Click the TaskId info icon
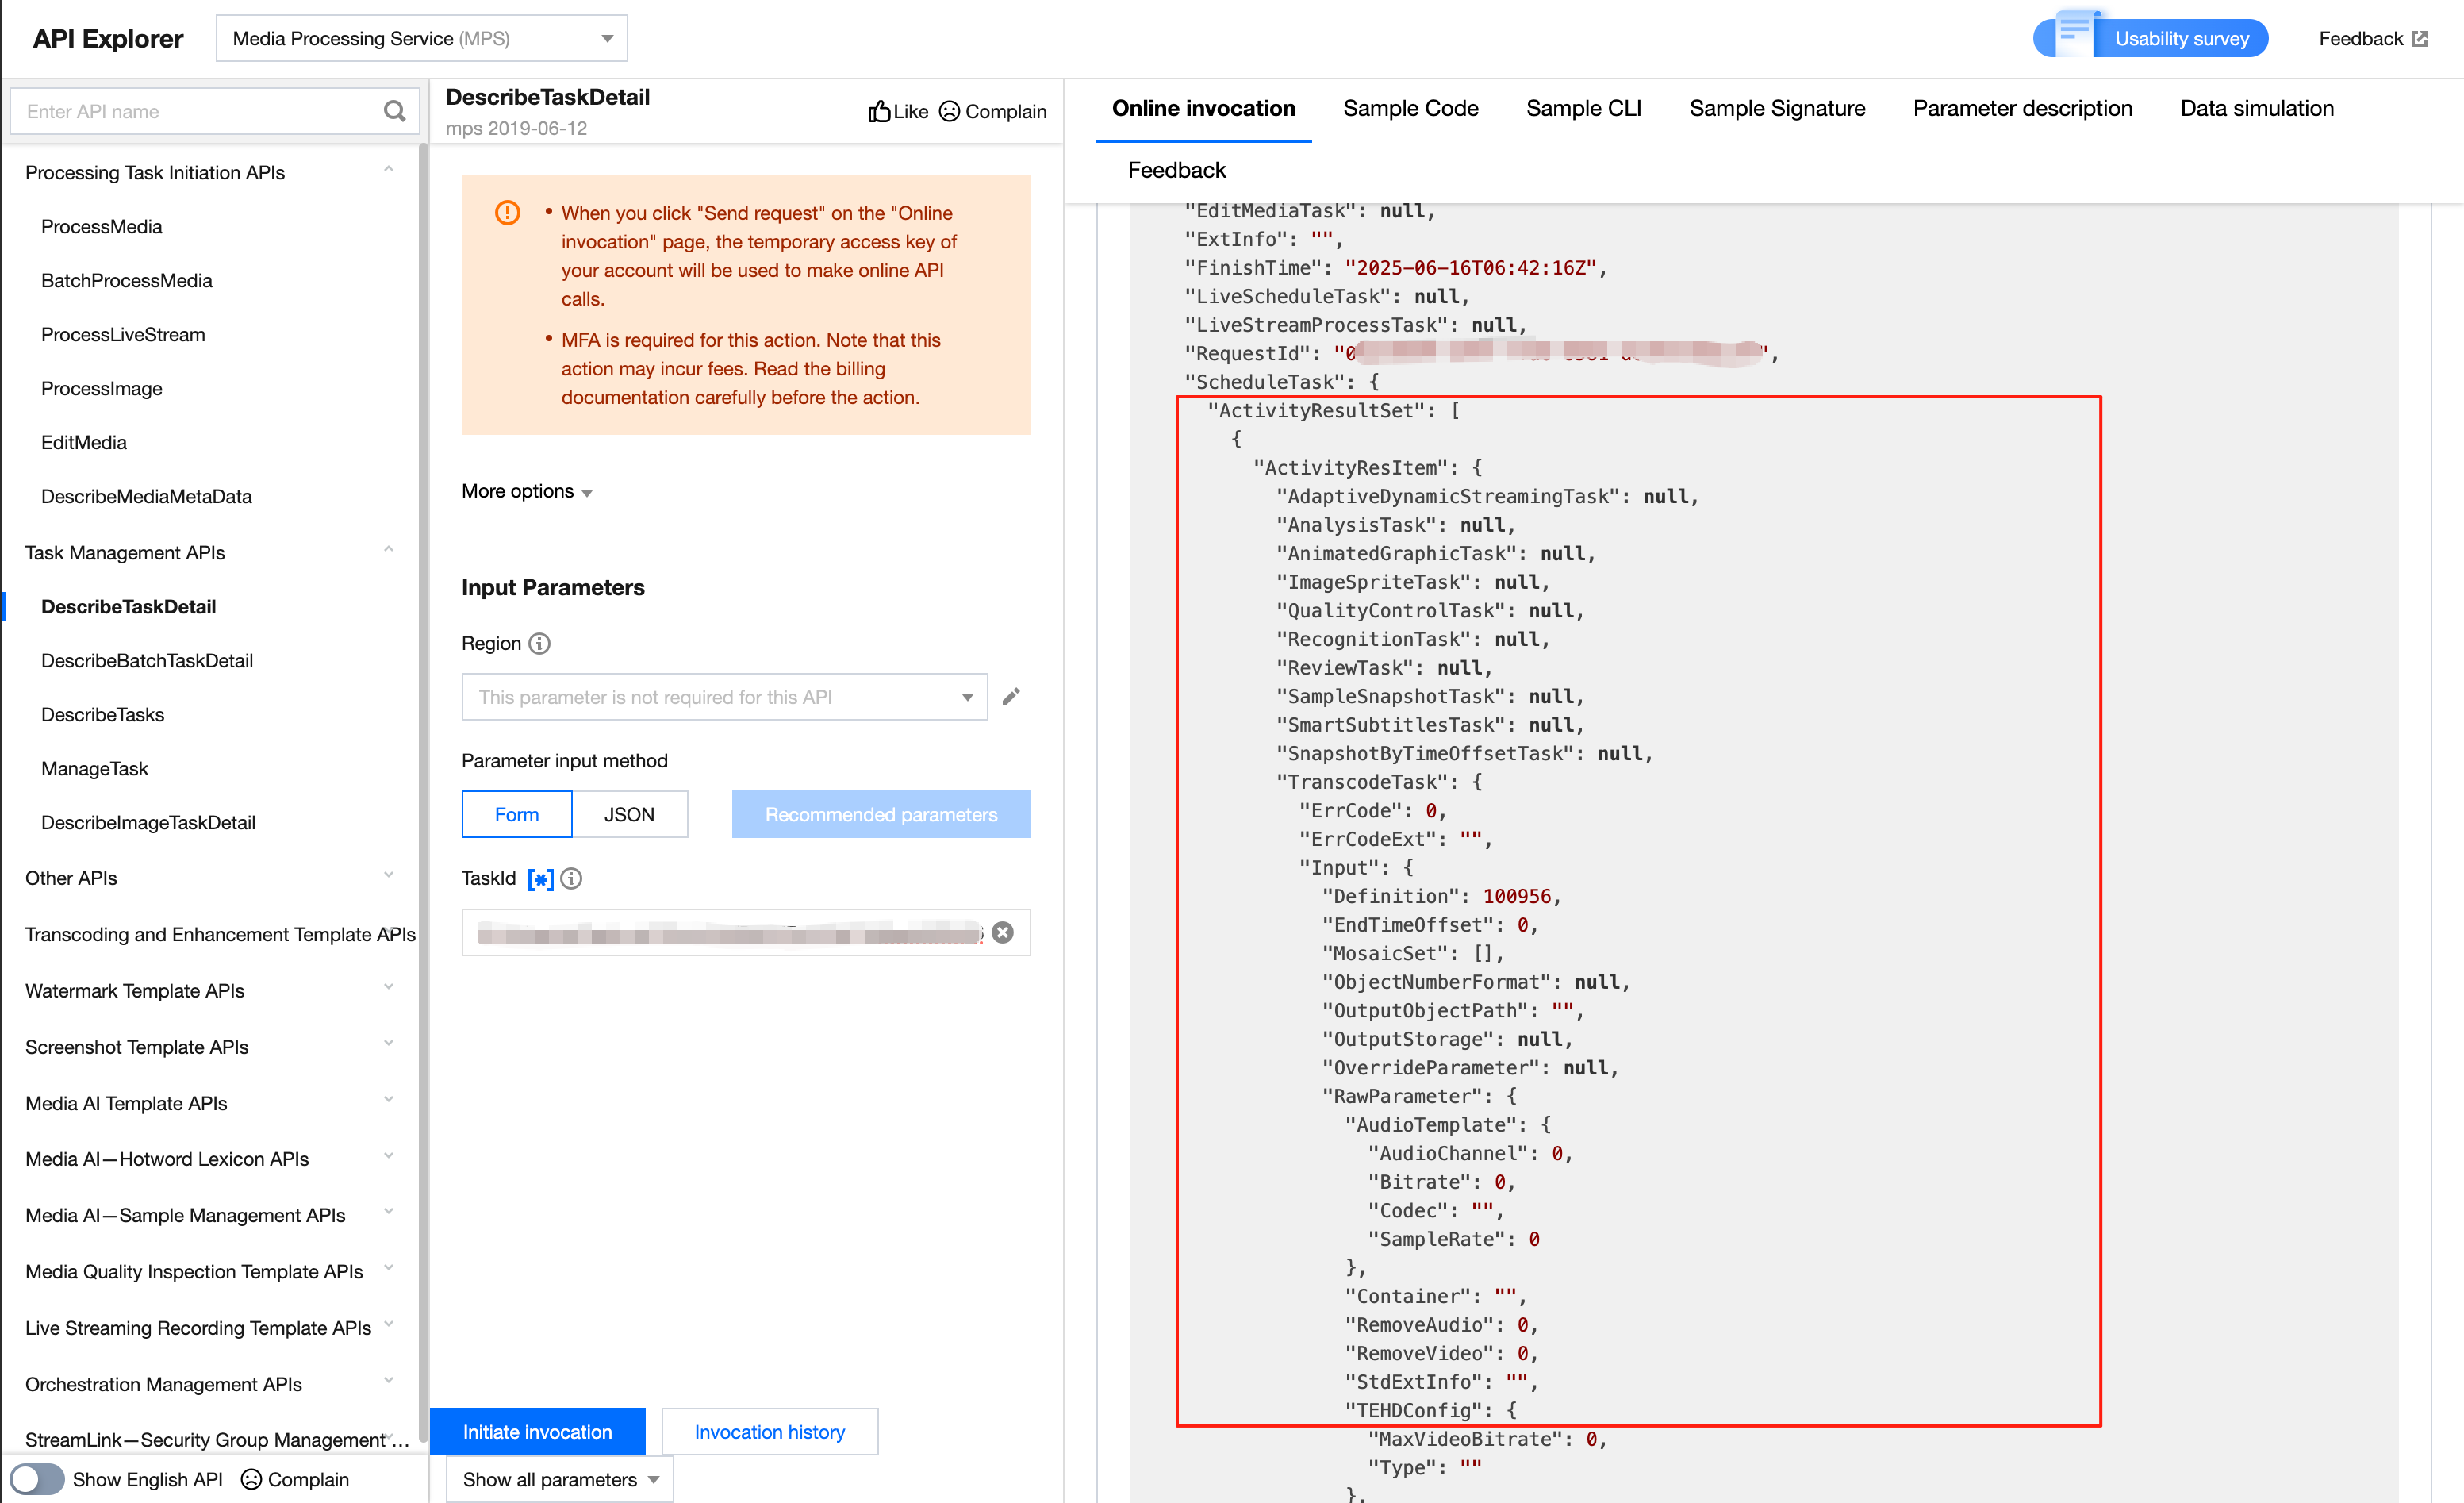The image size is (2464, 1503). click(x=571, y=878)
